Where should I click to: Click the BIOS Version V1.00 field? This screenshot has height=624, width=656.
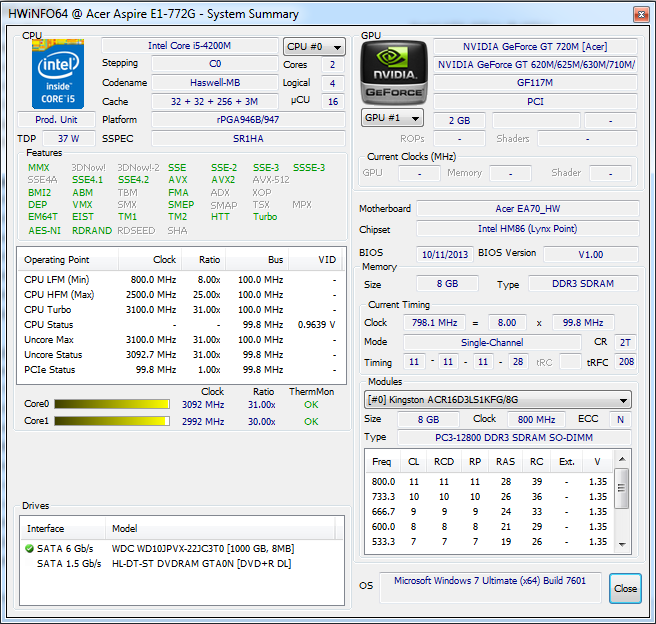[591, 254]
